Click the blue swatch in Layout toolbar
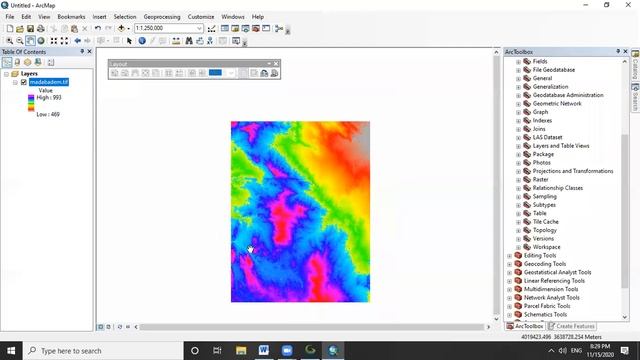 (215, 73)
